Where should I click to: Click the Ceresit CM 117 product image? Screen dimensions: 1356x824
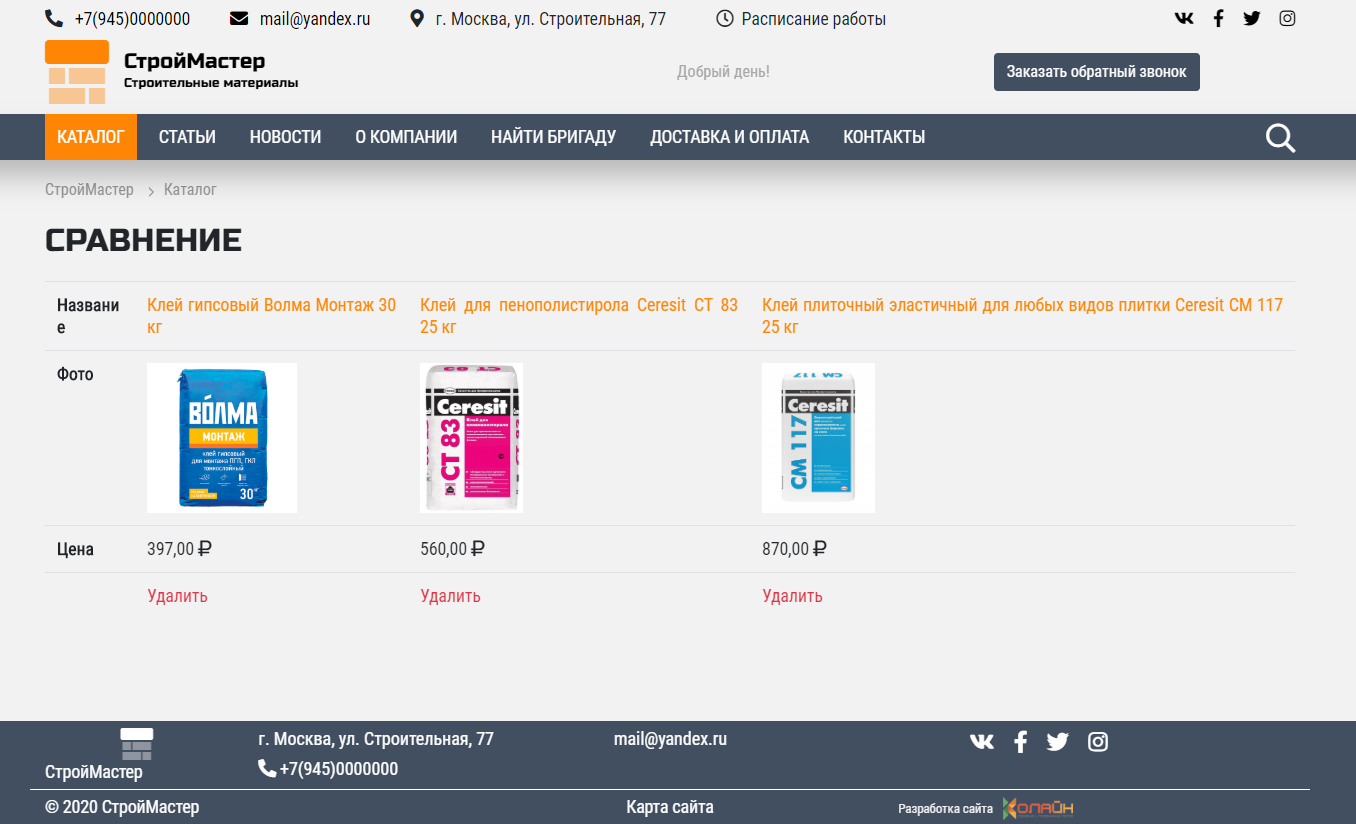(818, 438)
